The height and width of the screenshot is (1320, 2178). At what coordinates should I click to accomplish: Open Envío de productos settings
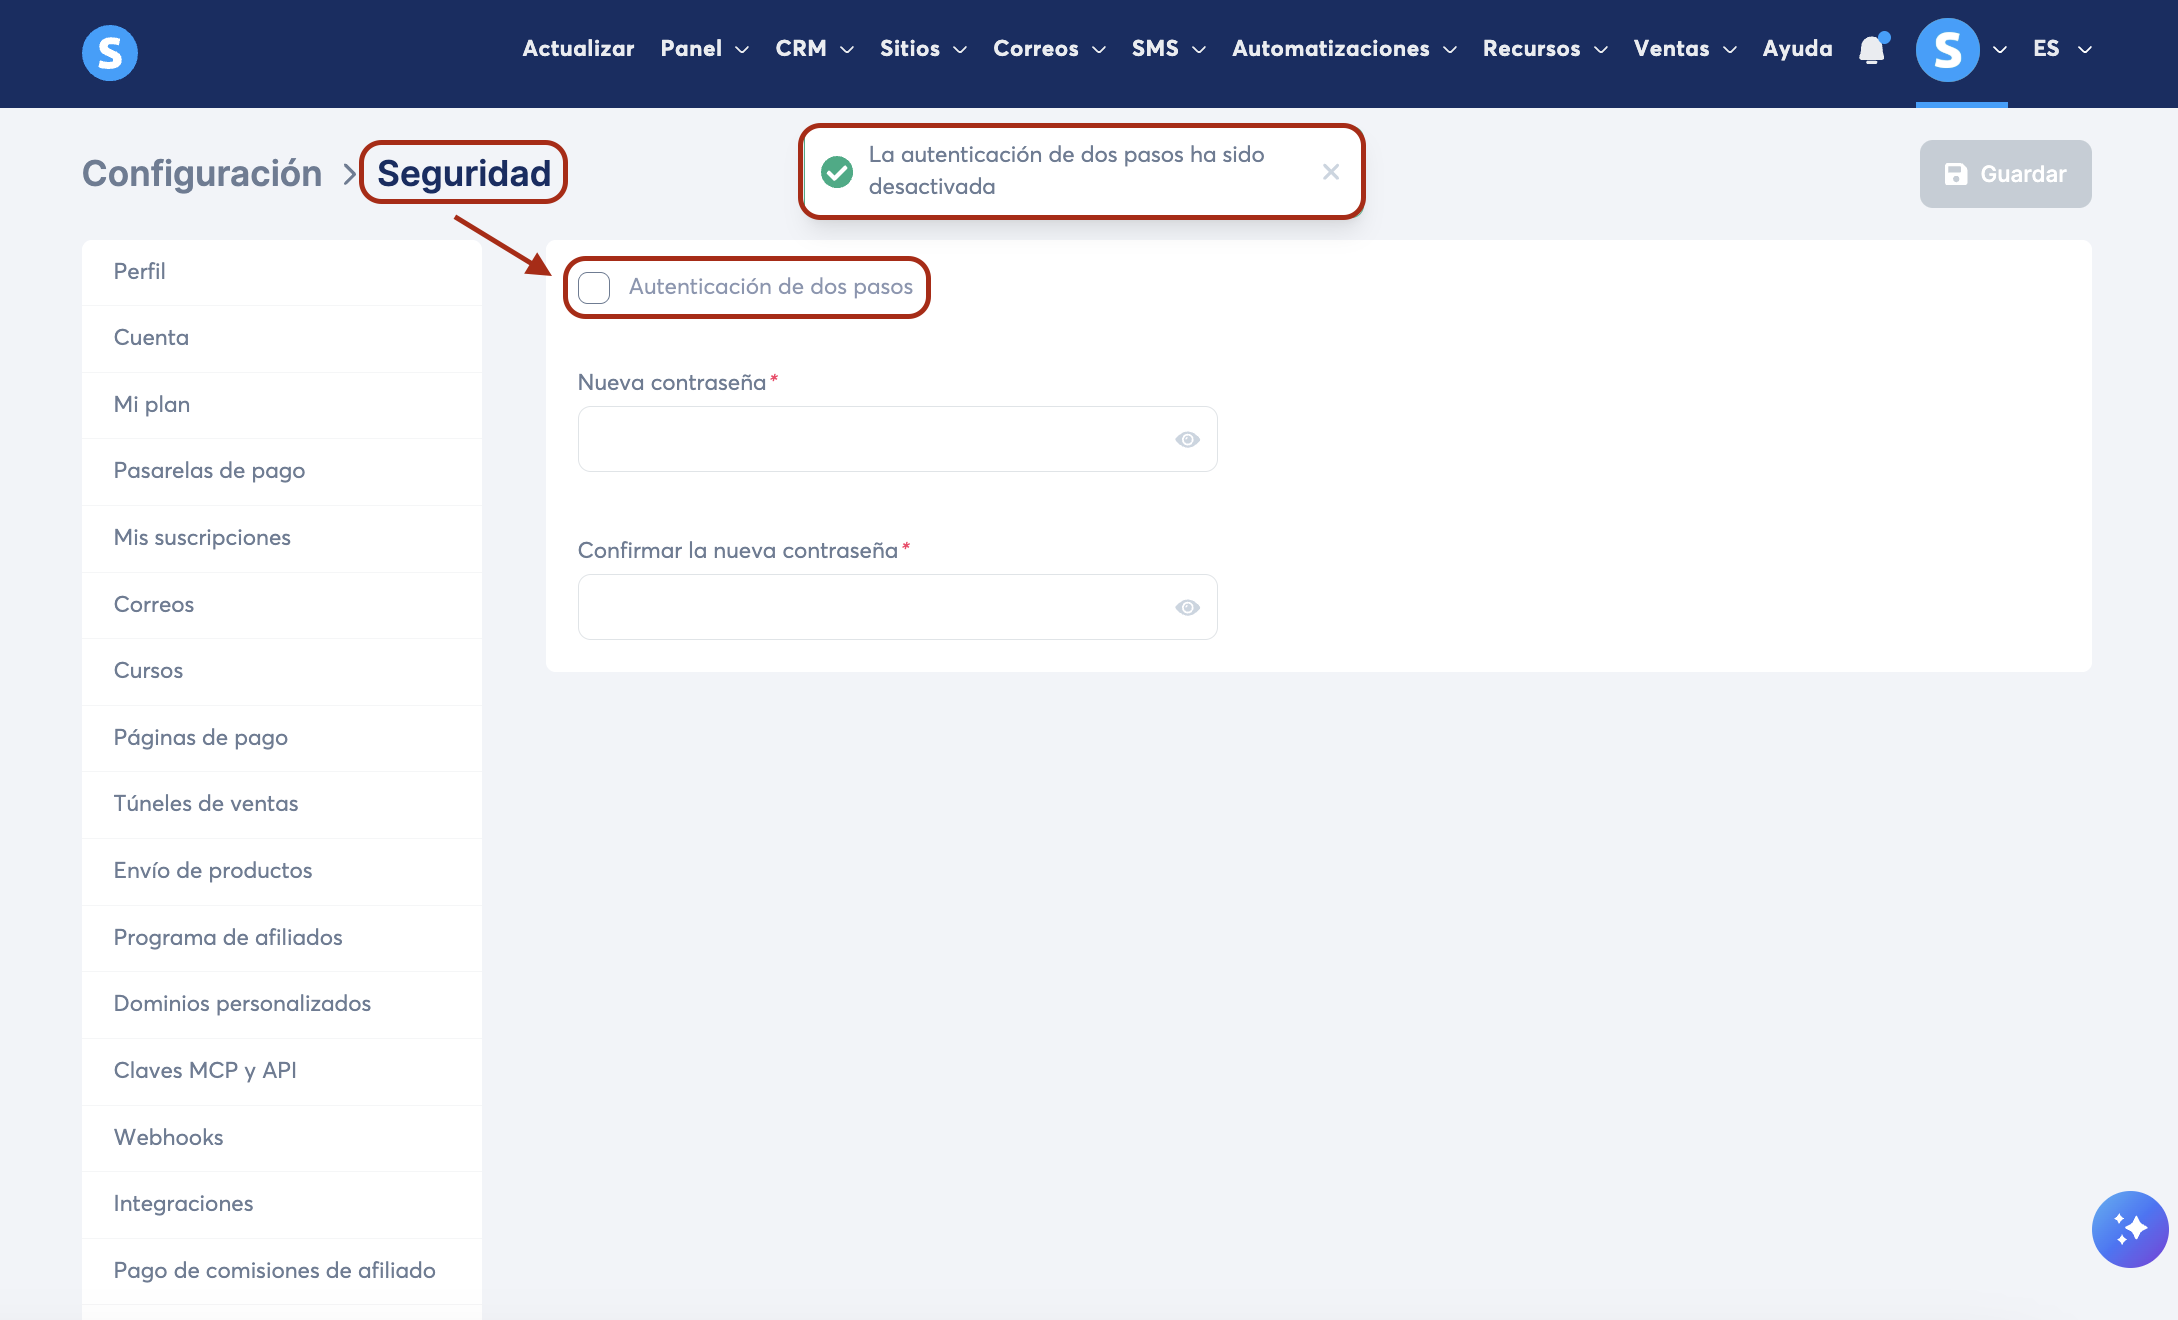coord(282,871)
